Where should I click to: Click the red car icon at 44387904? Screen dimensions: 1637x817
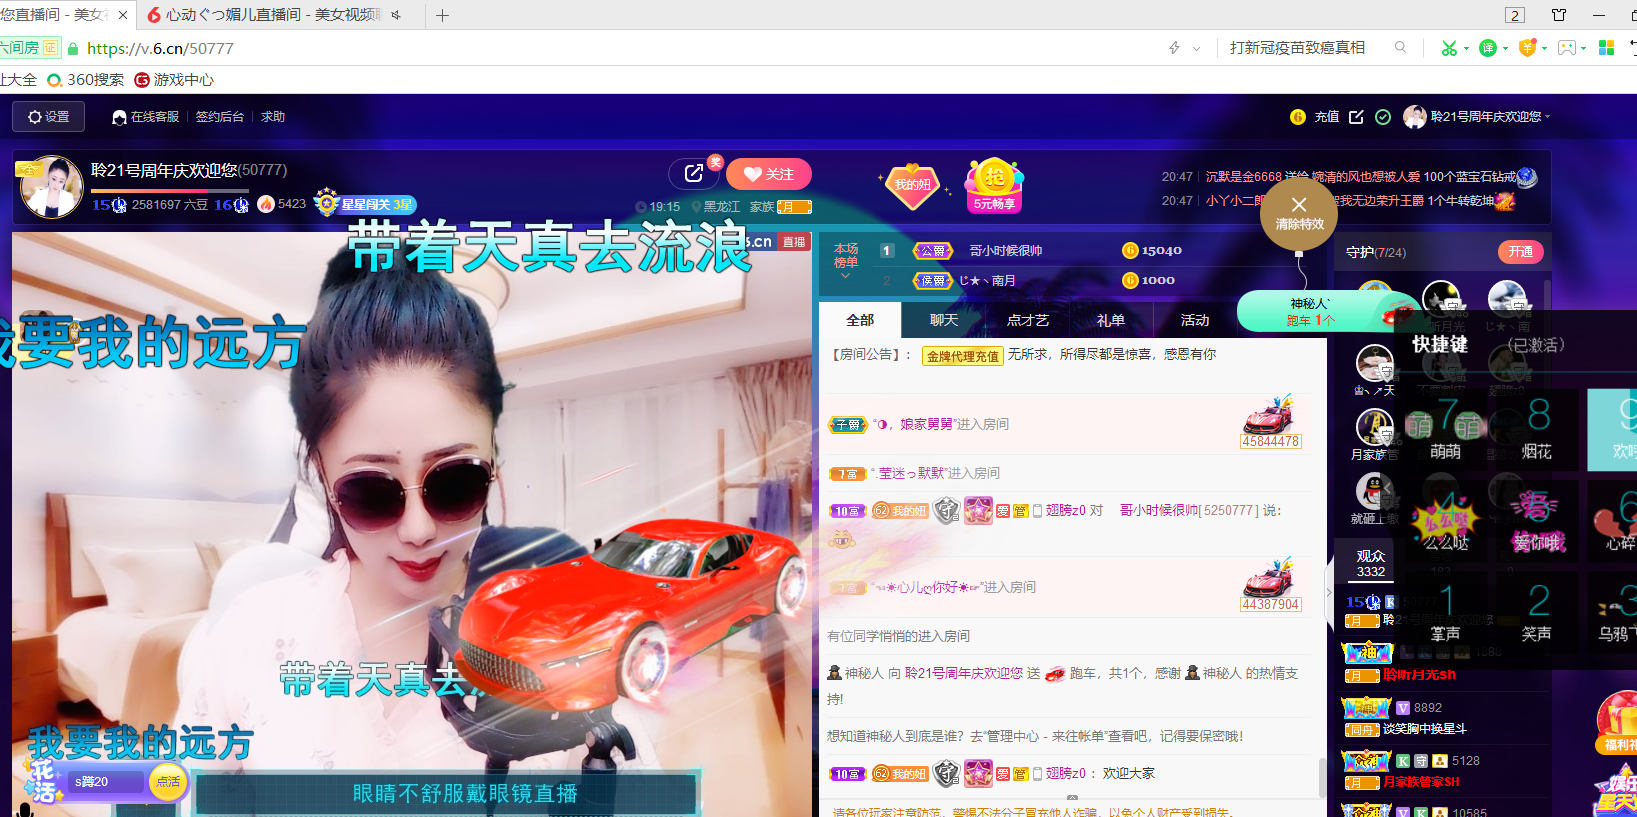tap(1269, 578)
